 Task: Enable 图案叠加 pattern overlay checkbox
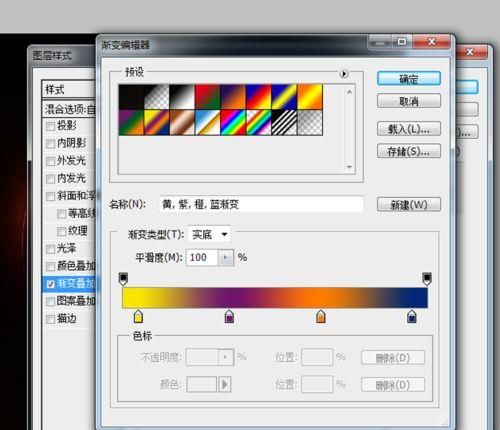tap(50, 302)
